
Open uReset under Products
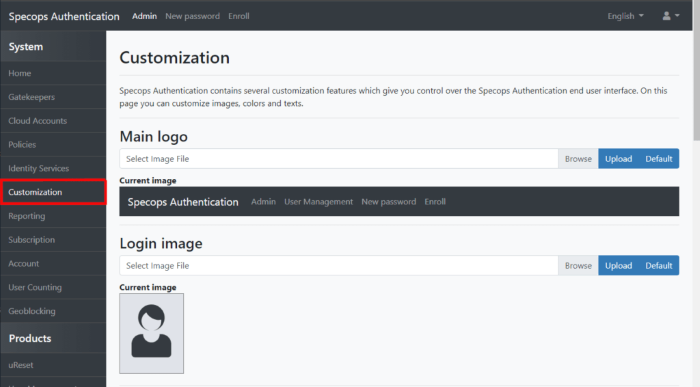53,365
